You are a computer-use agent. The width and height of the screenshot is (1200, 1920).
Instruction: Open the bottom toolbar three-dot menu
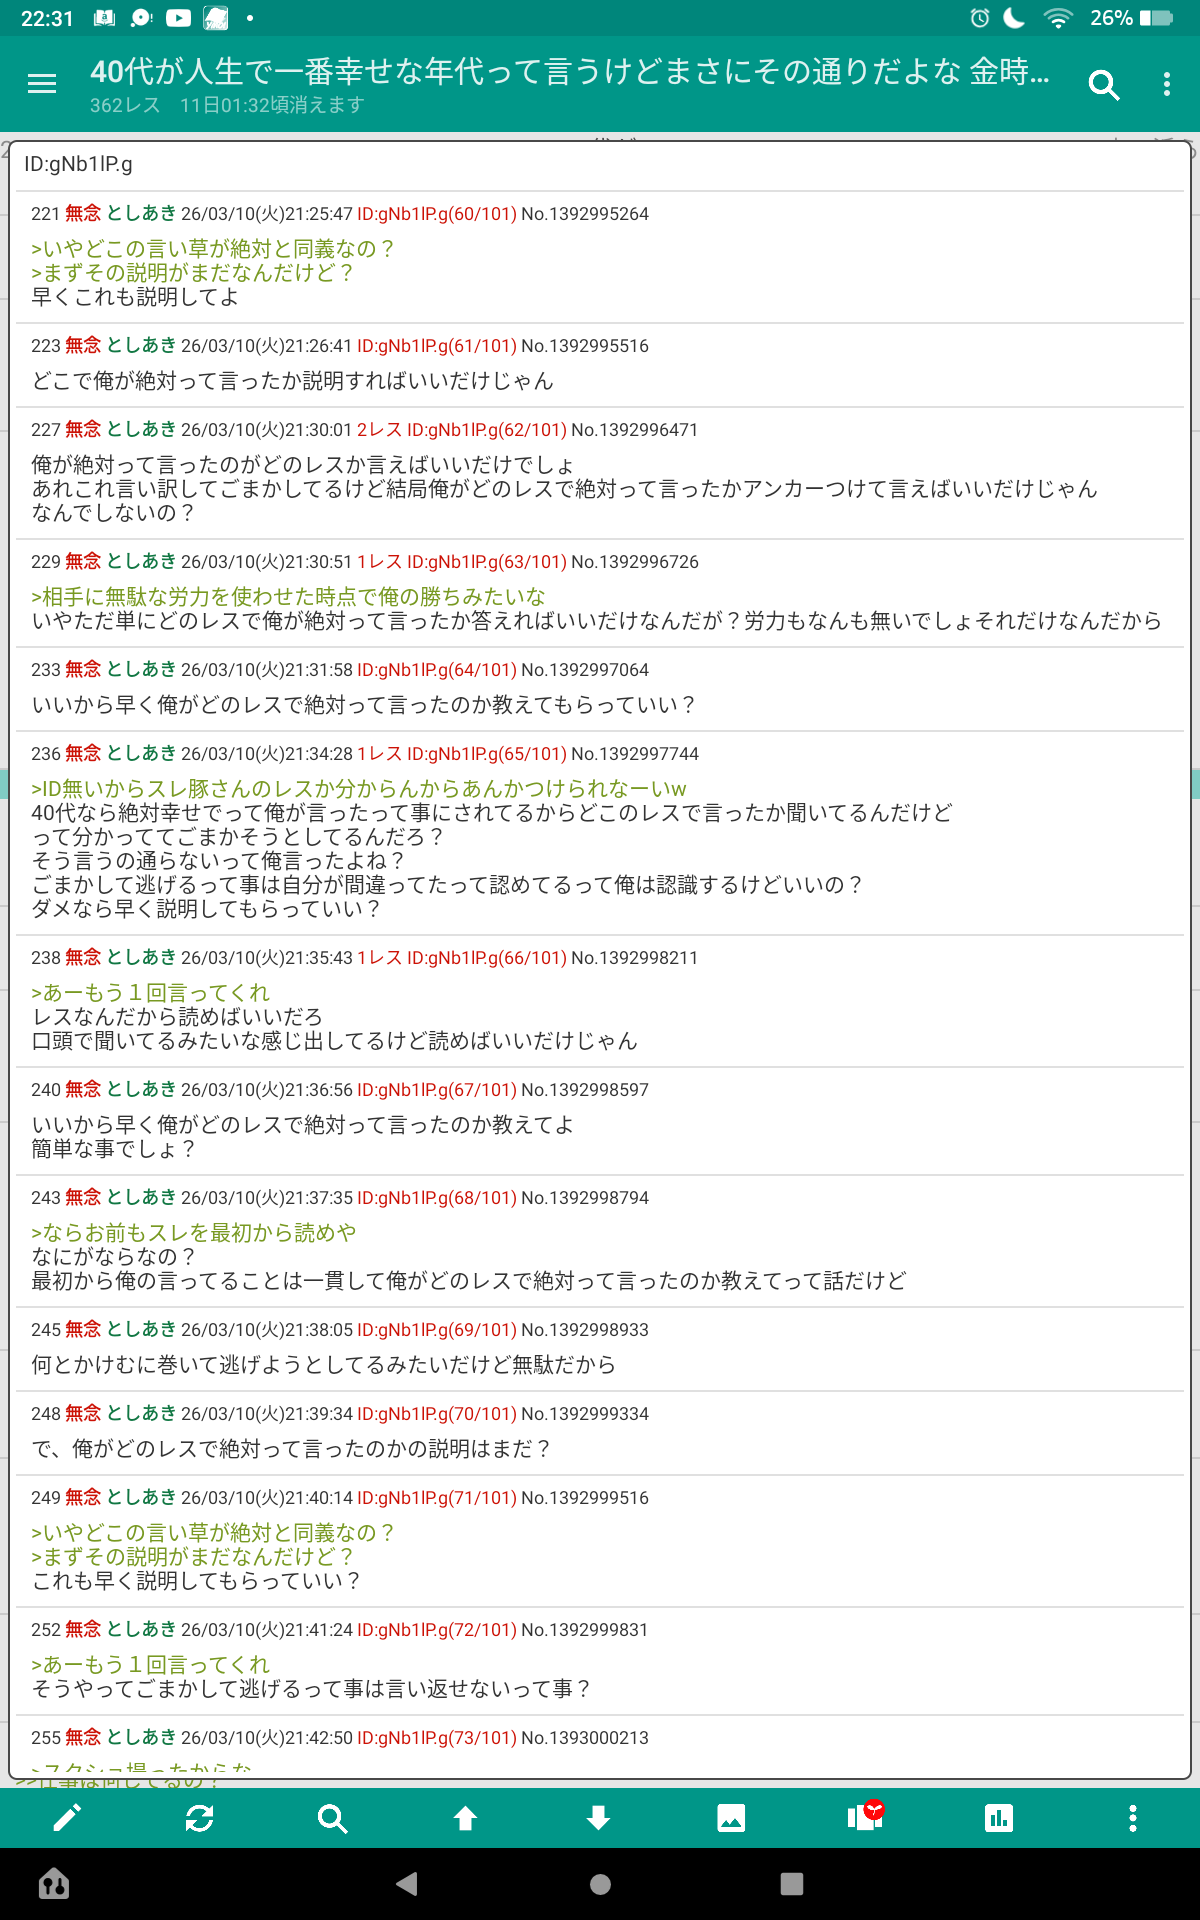pos(1132,1818)
